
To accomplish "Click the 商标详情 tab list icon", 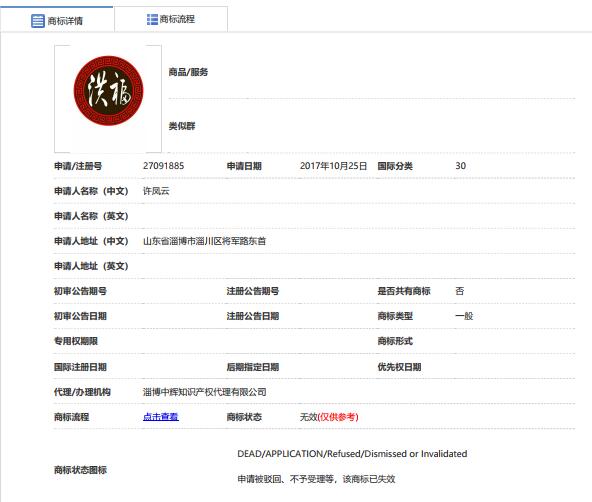I will pos(37,21).
